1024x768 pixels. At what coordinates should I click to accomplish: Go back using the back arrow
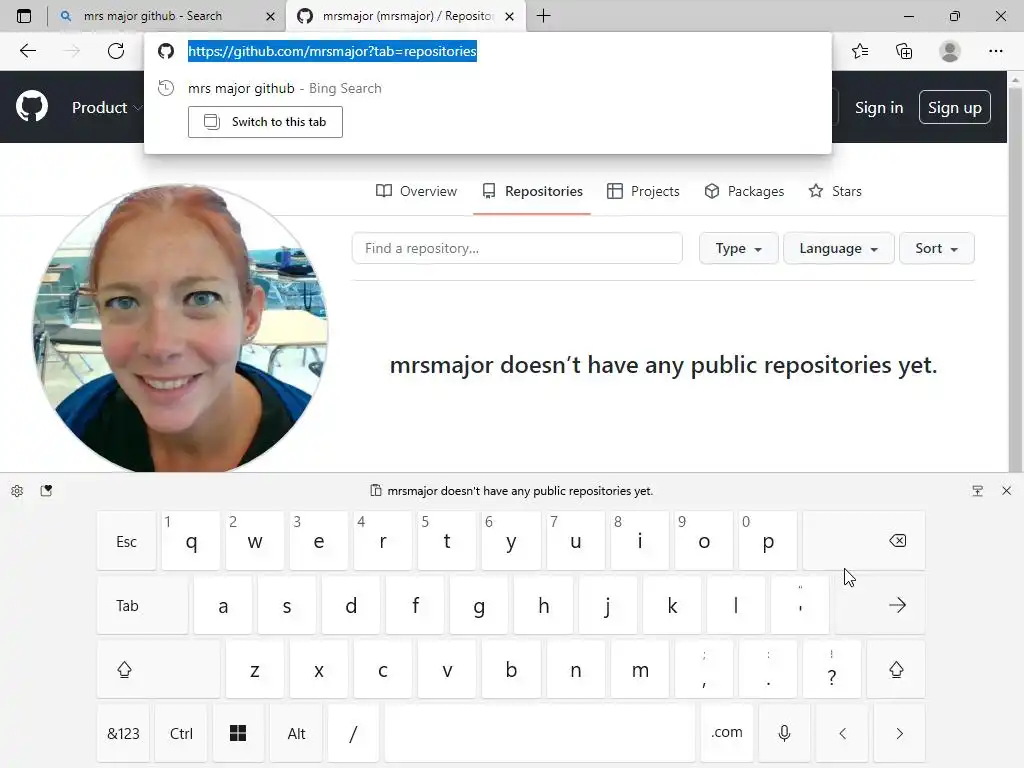(28, 51)
